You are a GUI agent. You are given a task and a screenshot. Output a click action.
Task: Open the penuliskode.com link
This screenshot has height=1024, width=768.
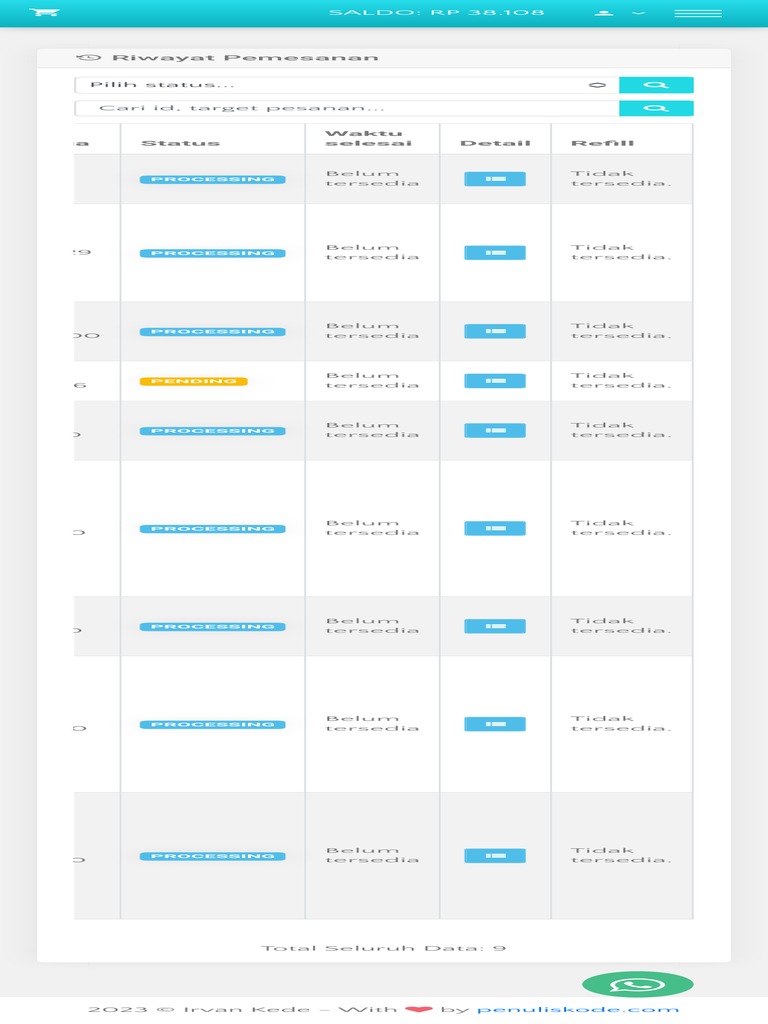coord(578,1010)
